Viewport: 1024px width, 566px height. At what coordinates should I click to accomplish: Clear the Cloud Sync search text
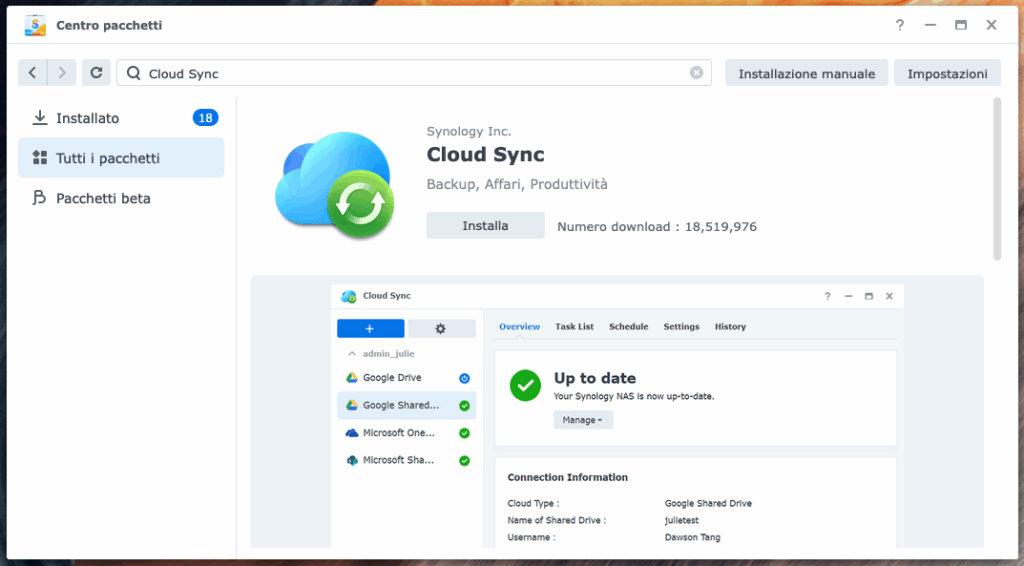696,73
